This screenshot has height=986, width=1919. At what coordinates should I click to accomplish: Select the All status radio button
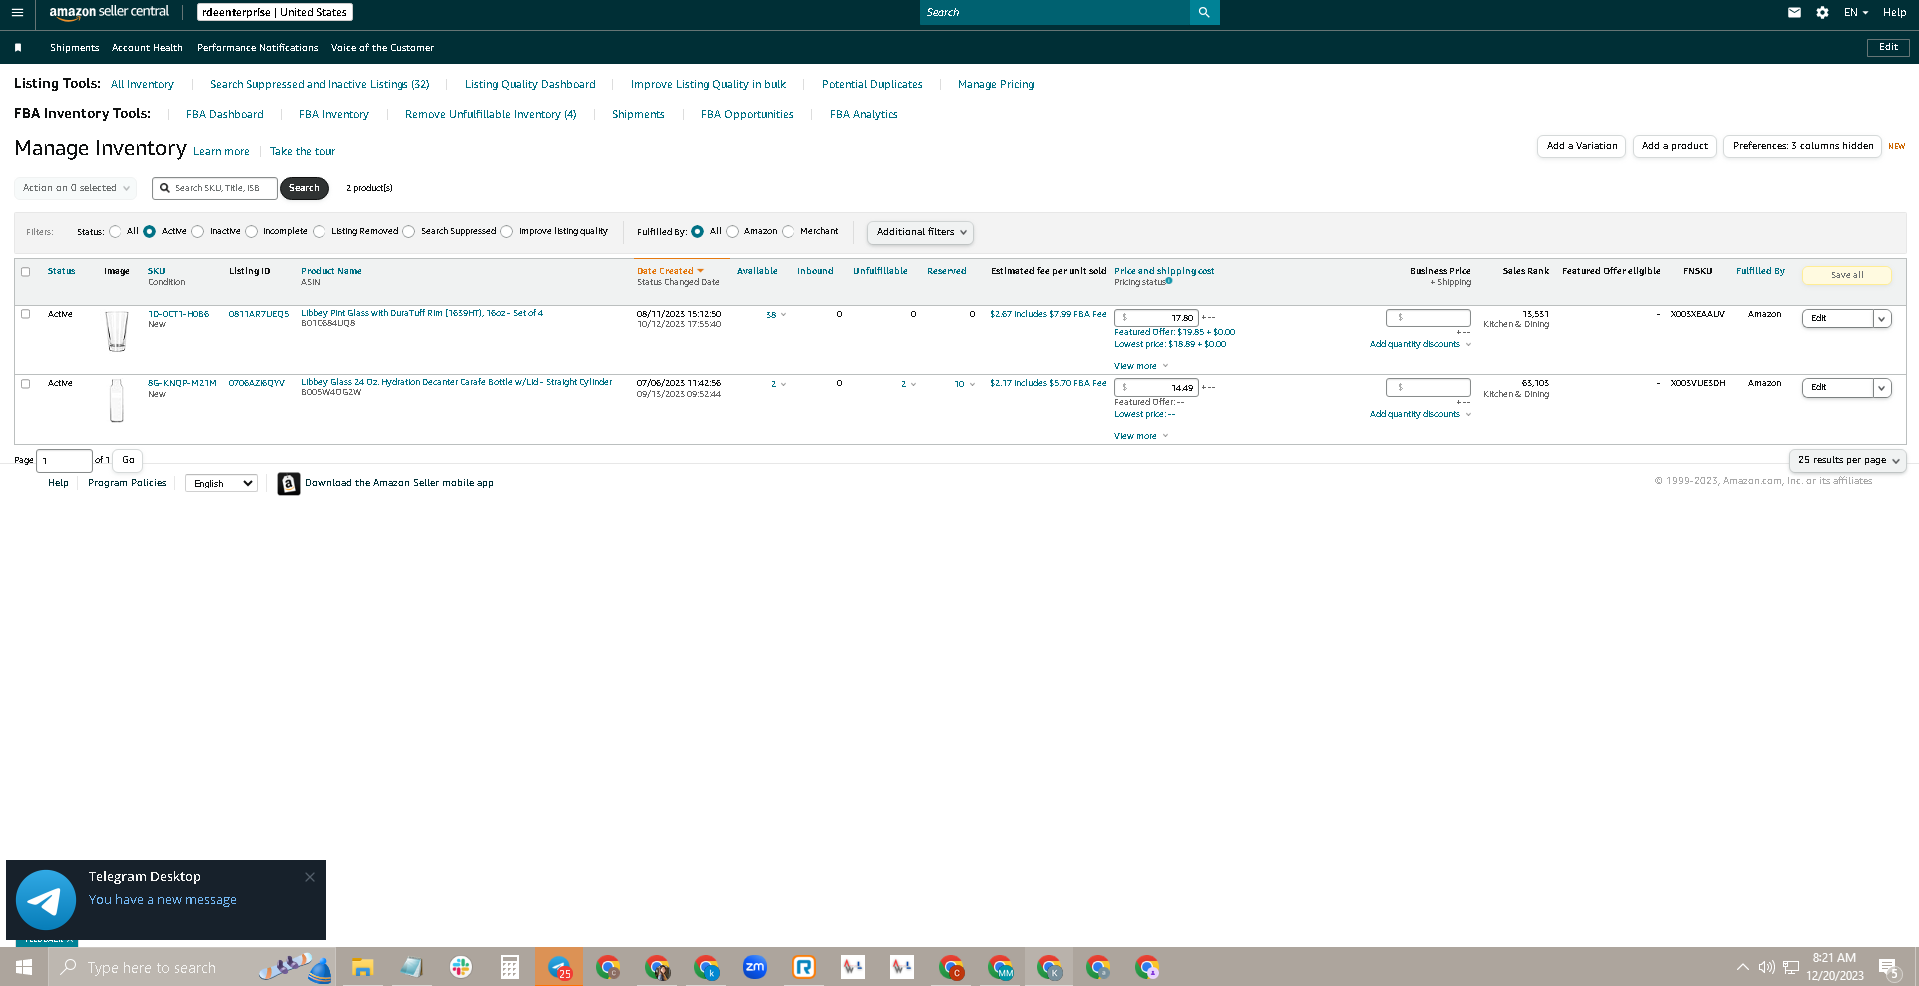pyautogui.click(x=115, y=232)
